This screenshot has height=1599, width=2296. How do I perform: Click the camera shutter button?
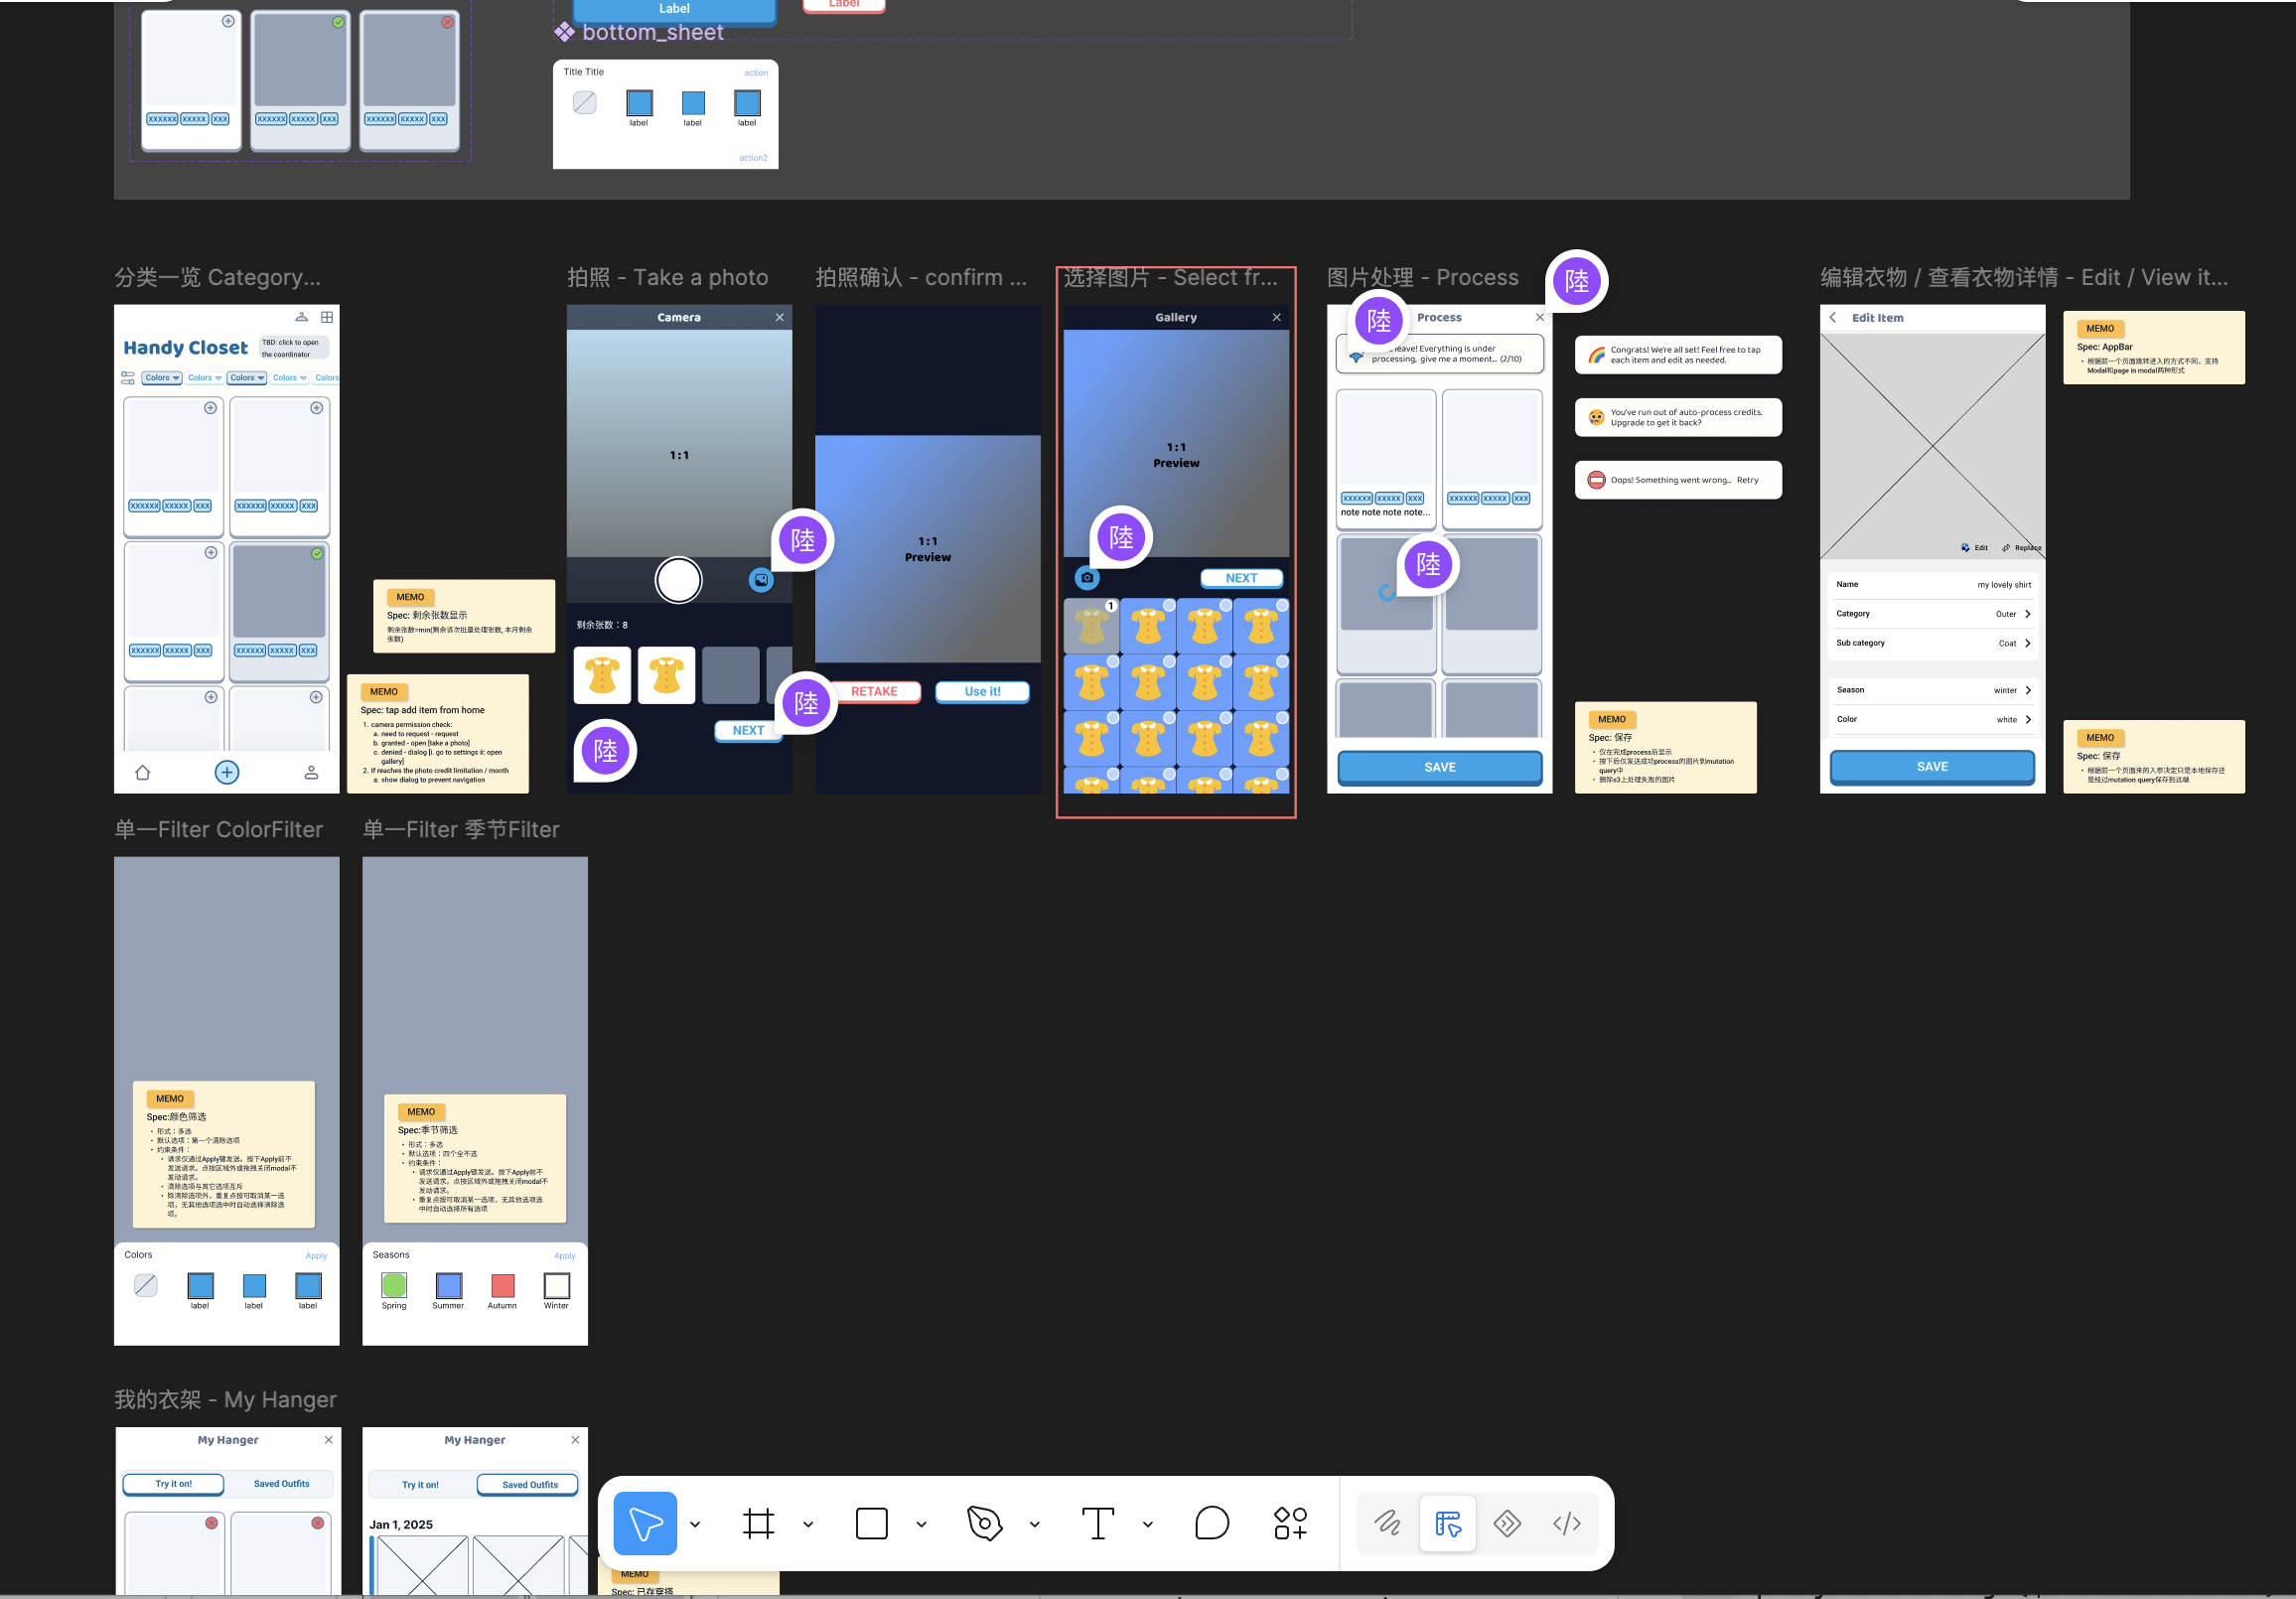679,580
